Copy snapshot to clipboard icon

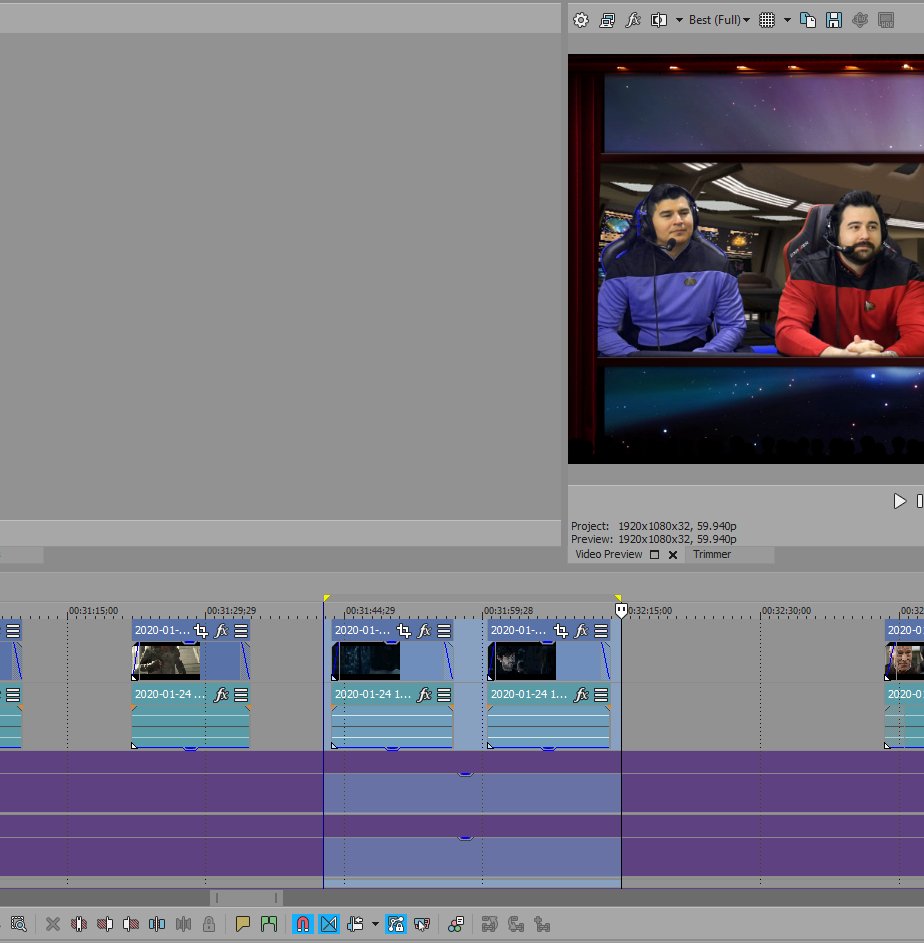808,20
